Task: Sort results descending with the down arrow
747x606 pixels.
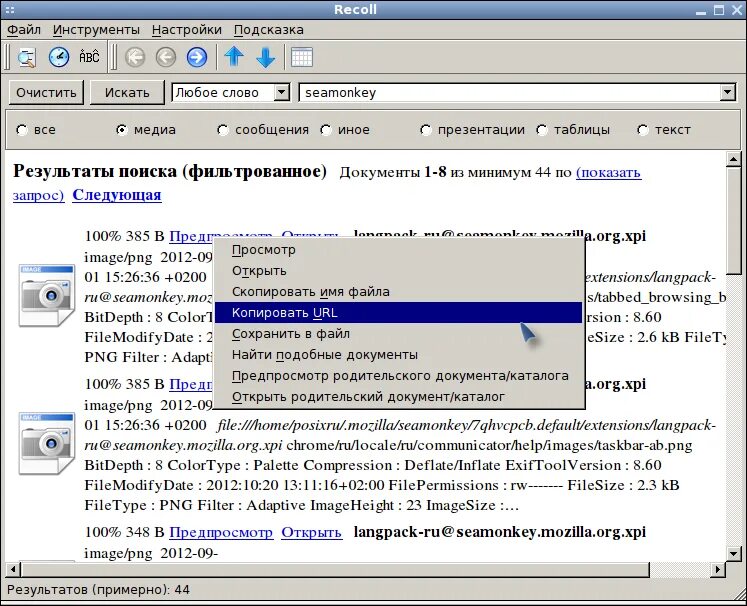Action: (265, 58)
